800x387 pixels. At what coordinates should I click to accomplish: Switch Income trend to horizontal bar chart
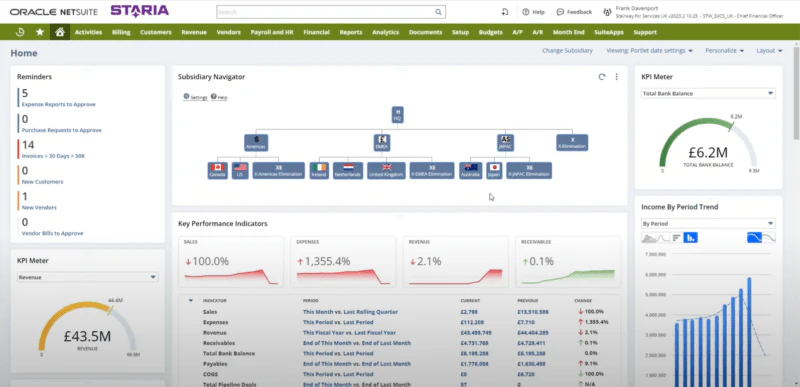[676, 238]
